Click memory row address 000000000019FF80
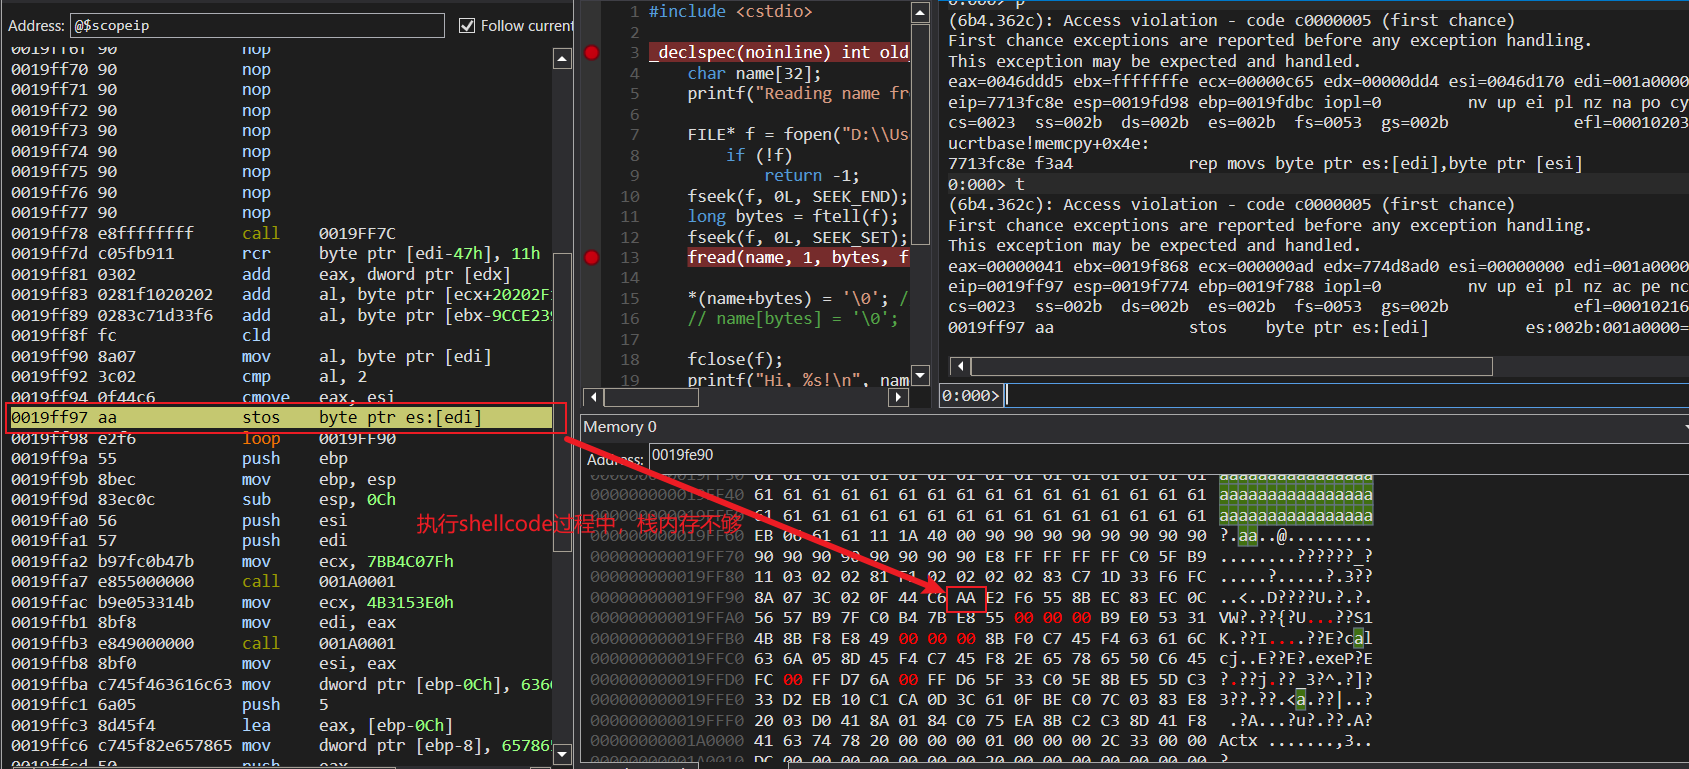Image resolution: width=1689 pixels, height=769 pixels. click(667, 576)
